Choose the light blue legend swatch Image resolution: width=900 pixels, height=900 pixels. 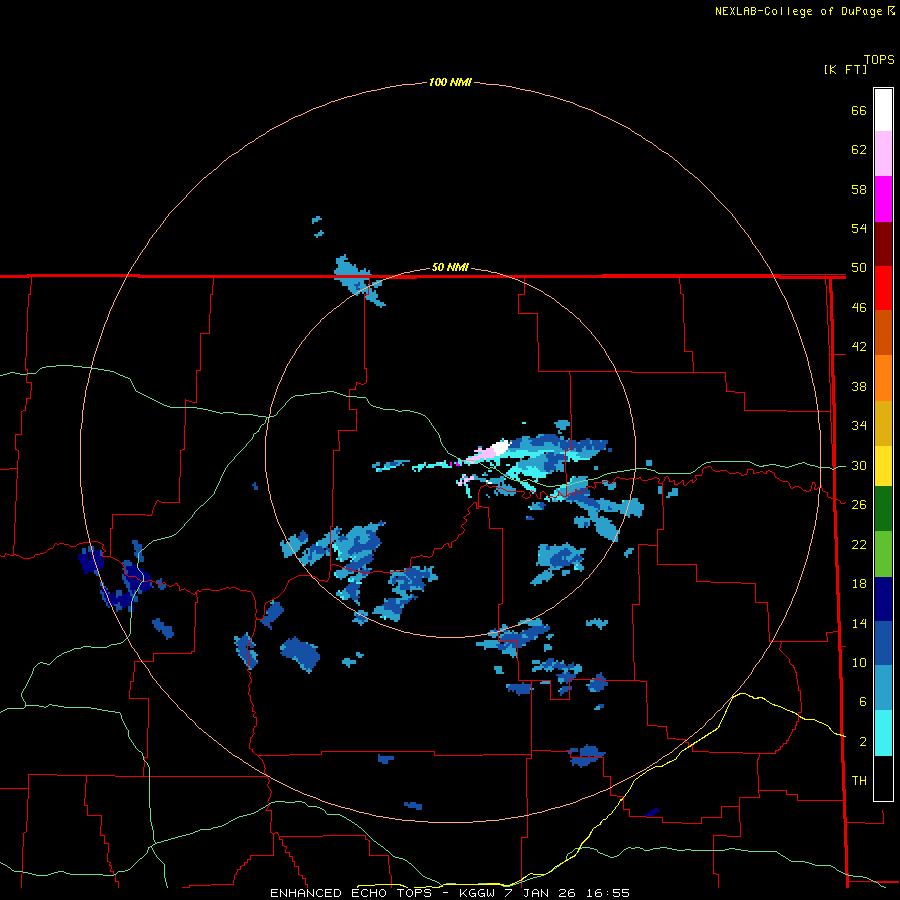pyautogui.click(x=883, y=688)
